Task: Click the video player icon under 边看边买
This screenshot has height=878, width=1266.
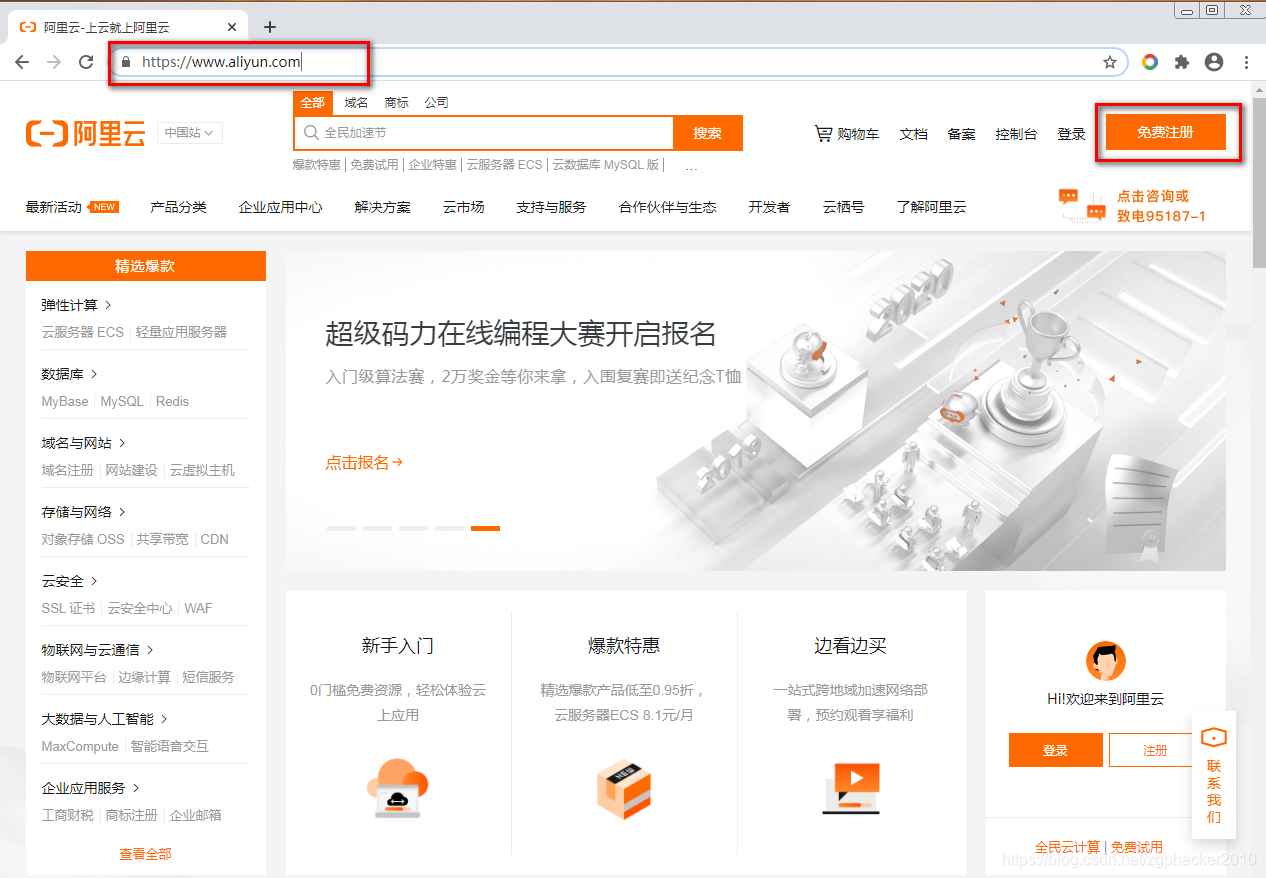Action: pyautogui.click(x=850, y=789)
